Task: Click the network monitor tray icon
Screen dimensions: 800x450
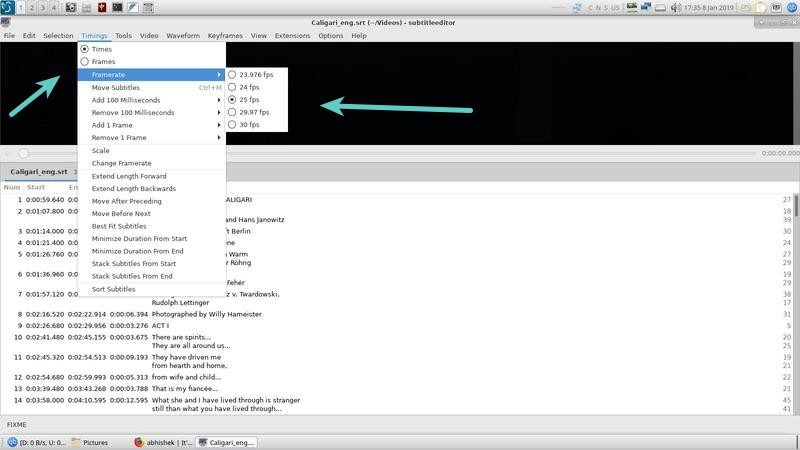Action: coord(632,7)
